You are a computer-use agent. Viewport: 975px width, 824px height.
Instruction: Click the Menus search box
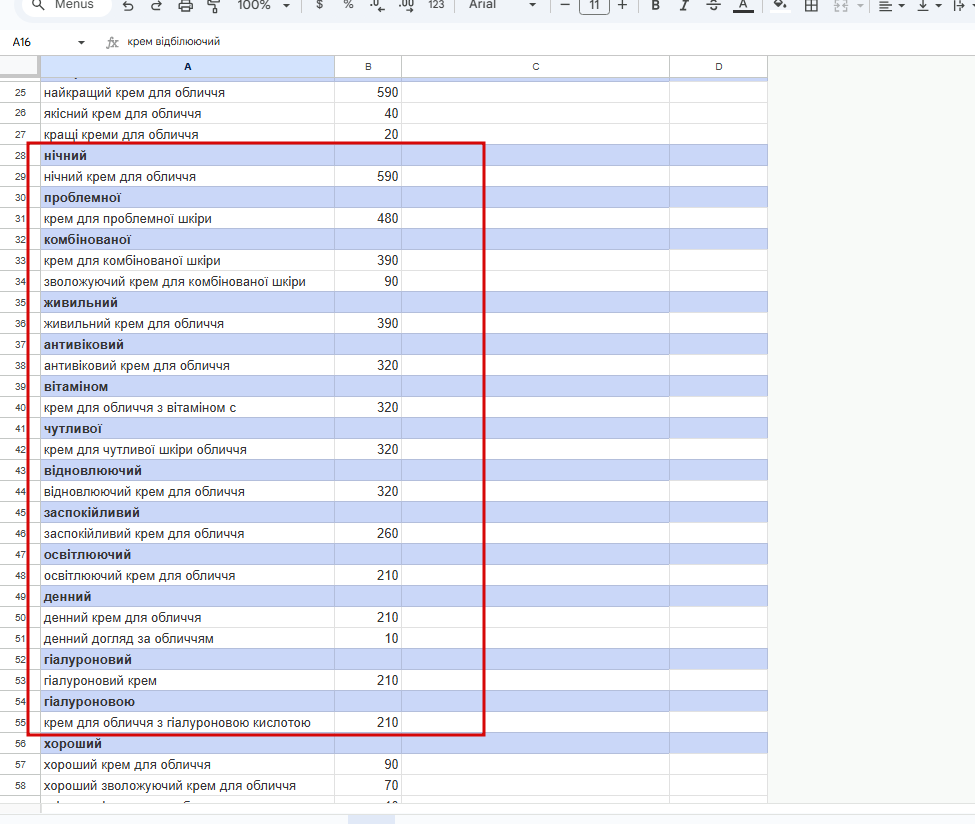[x=67, y=5]
